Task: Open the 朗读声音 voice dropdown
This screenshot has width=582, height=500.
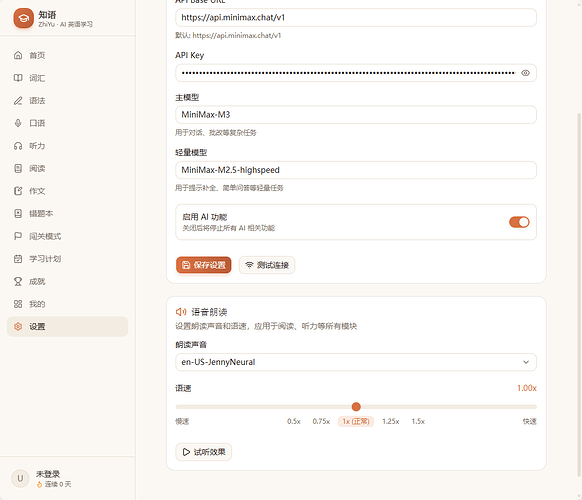Action: point(356,362)
